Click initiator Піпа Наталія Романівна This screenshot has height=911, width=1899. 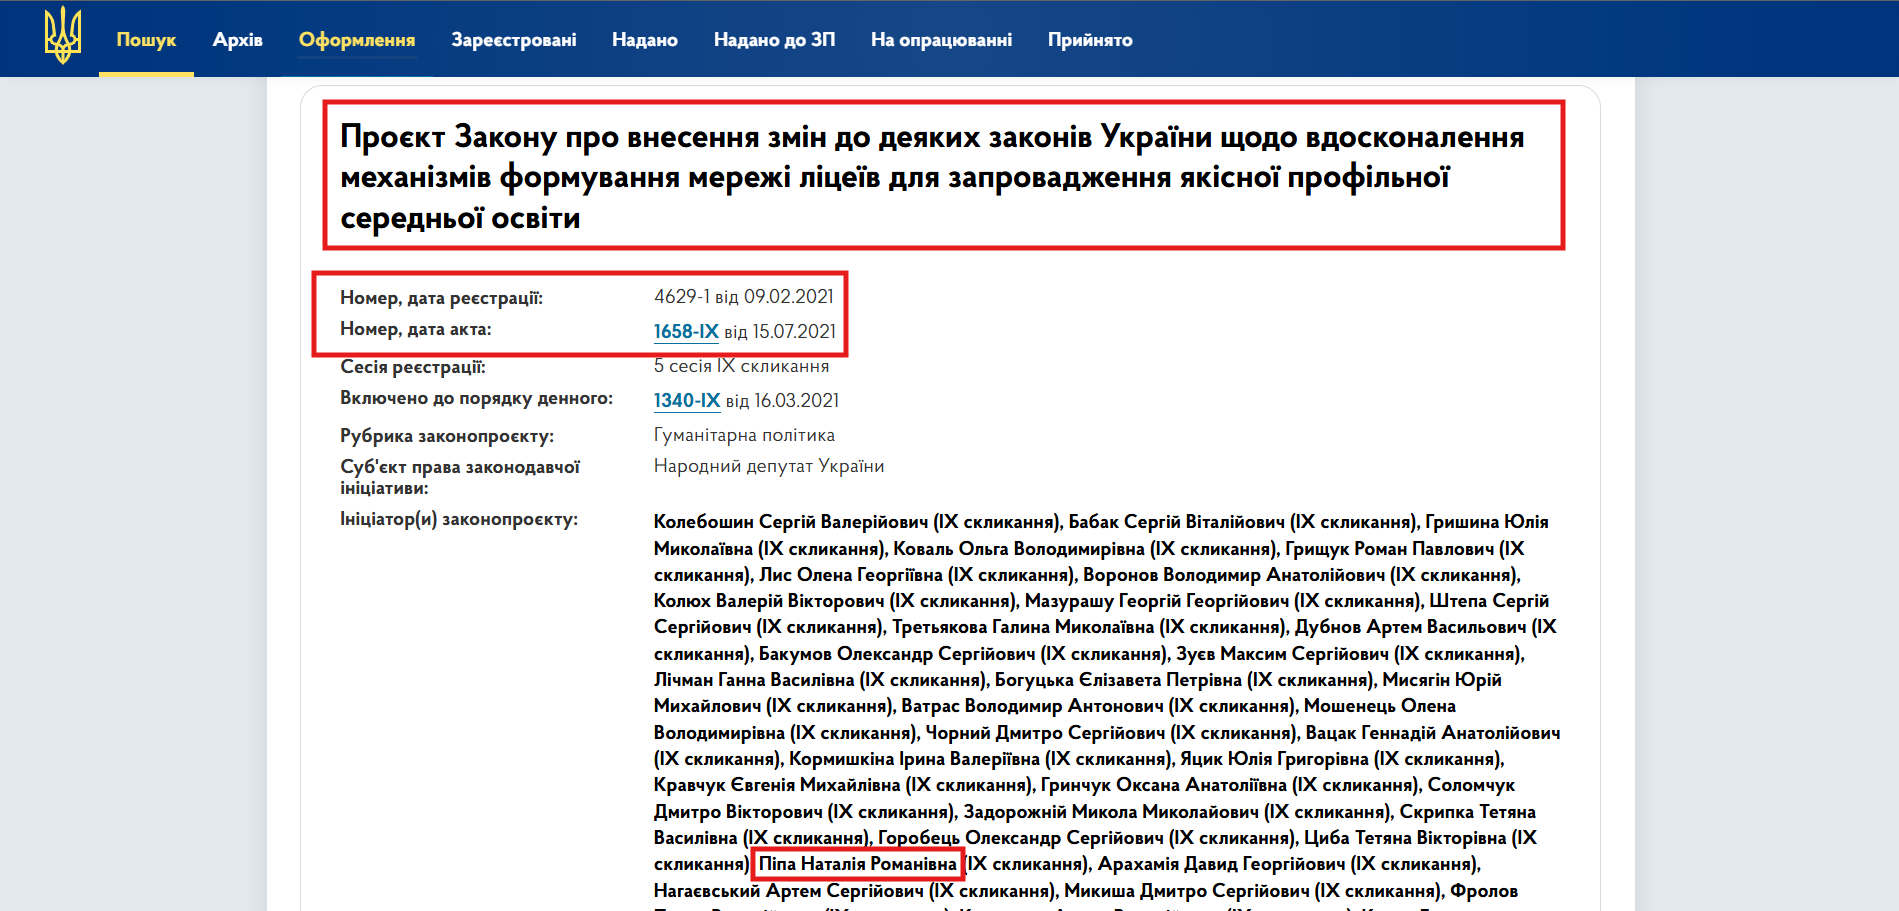point(858,864)
